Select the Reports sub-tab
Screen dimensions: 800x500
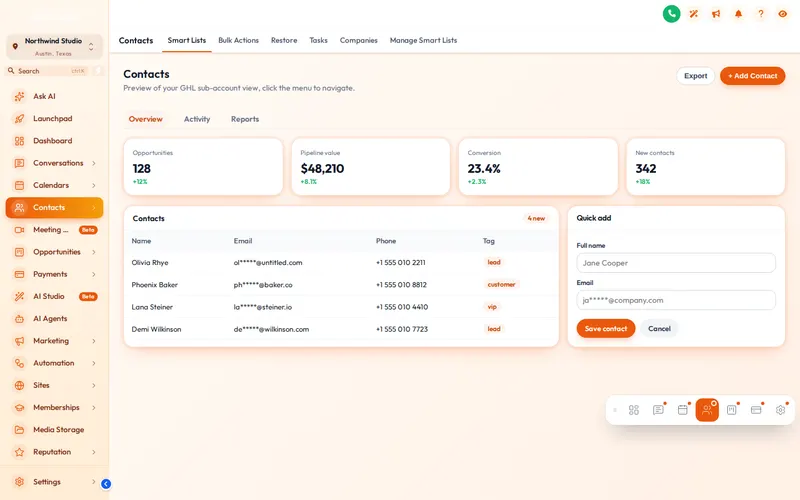245,119
